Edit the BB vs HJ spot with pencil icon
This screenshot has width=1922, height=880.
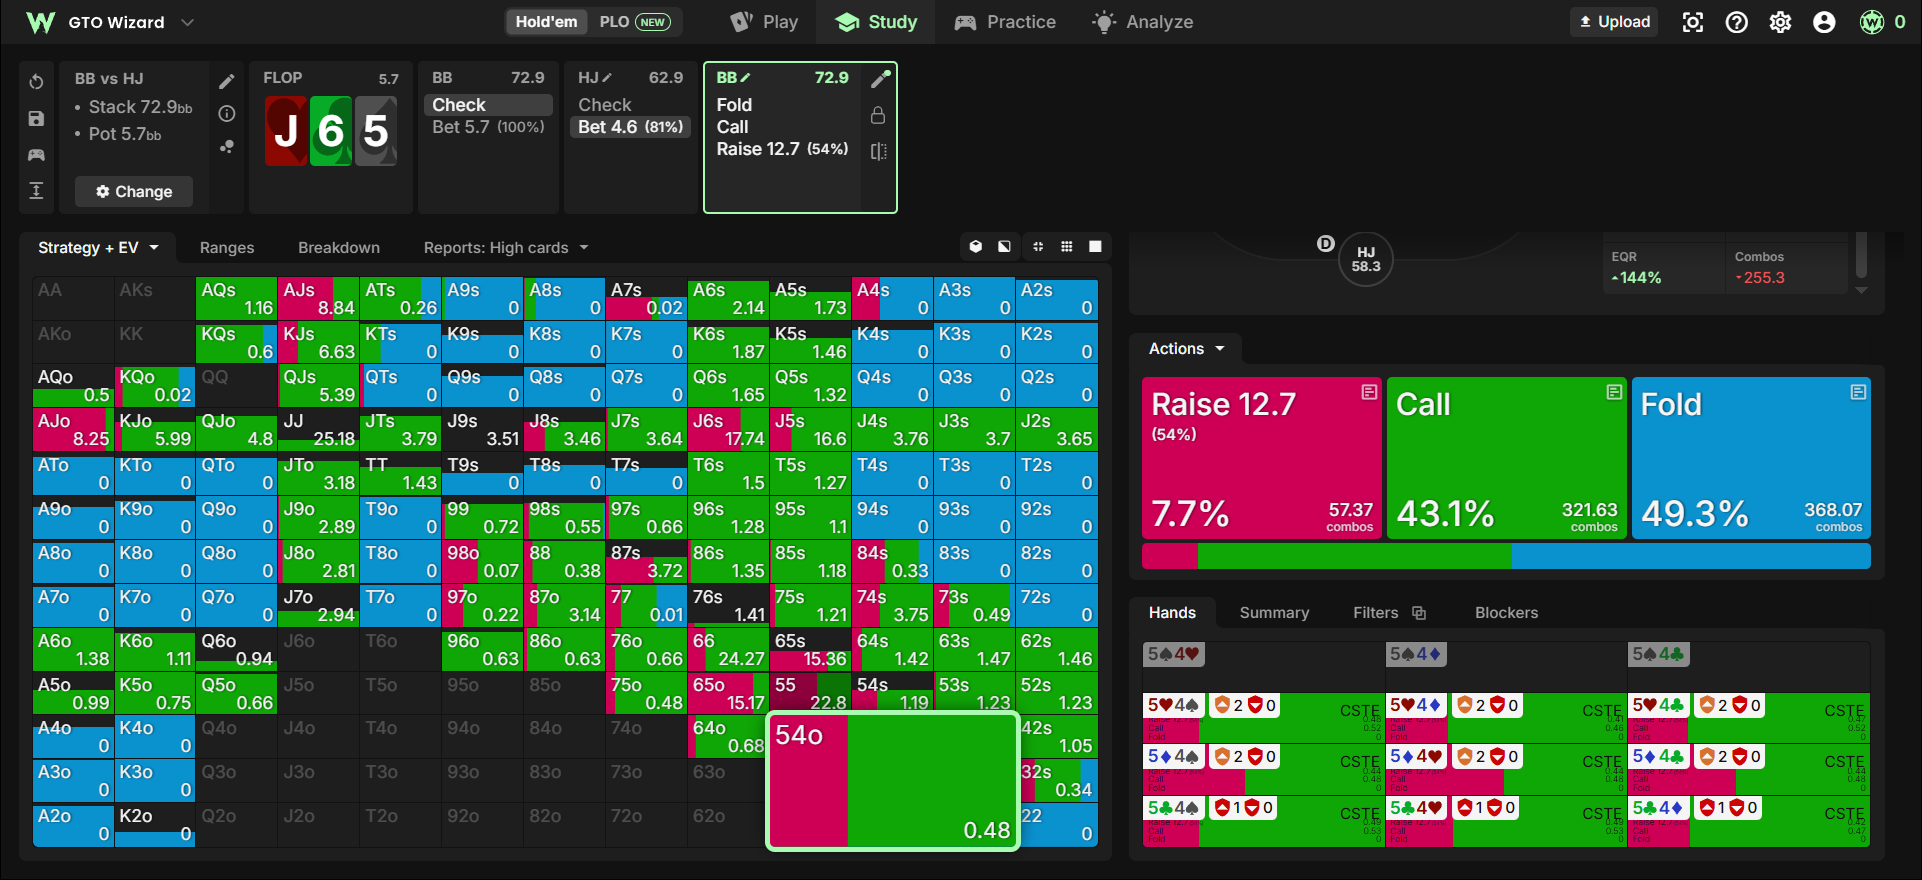[x=227, y=81]
